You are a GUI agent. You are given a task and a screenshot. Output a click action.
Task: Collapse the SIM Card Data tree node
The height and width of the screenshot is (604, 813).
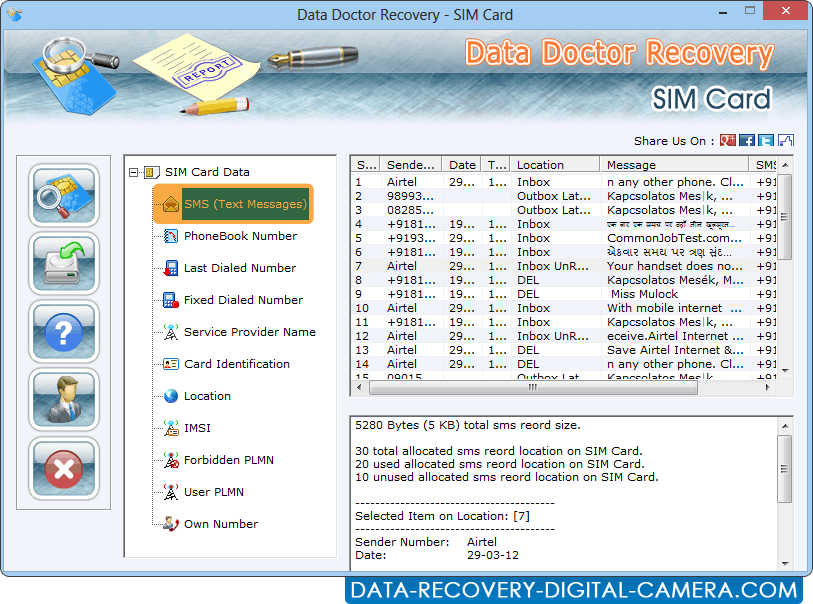134,172
